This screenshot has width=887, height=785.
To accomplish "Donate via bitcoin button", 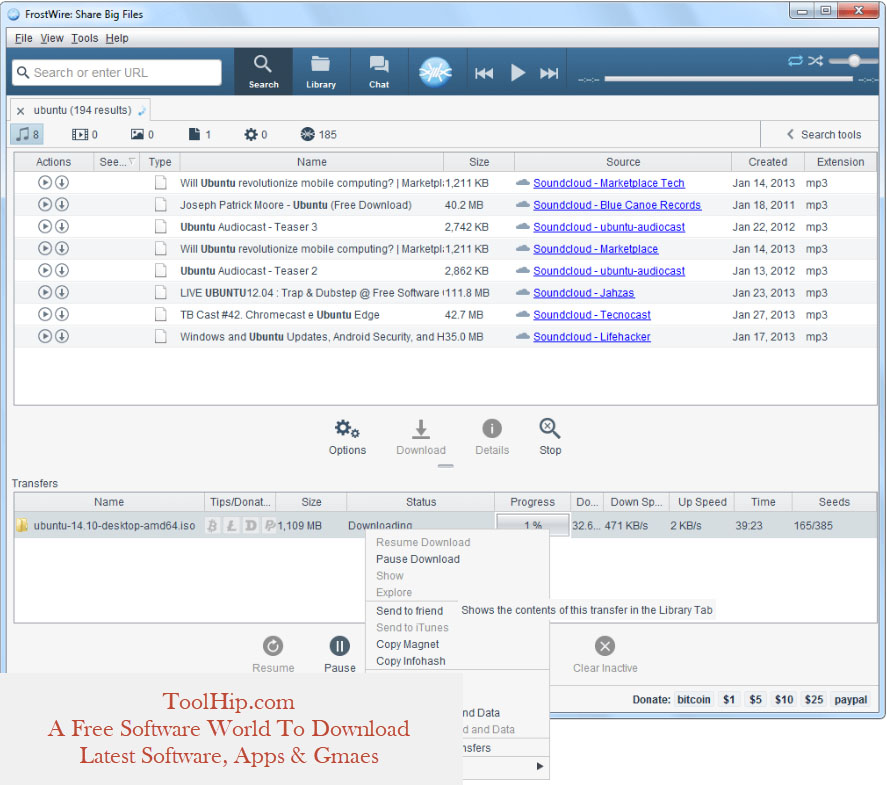I will point(694,700).
